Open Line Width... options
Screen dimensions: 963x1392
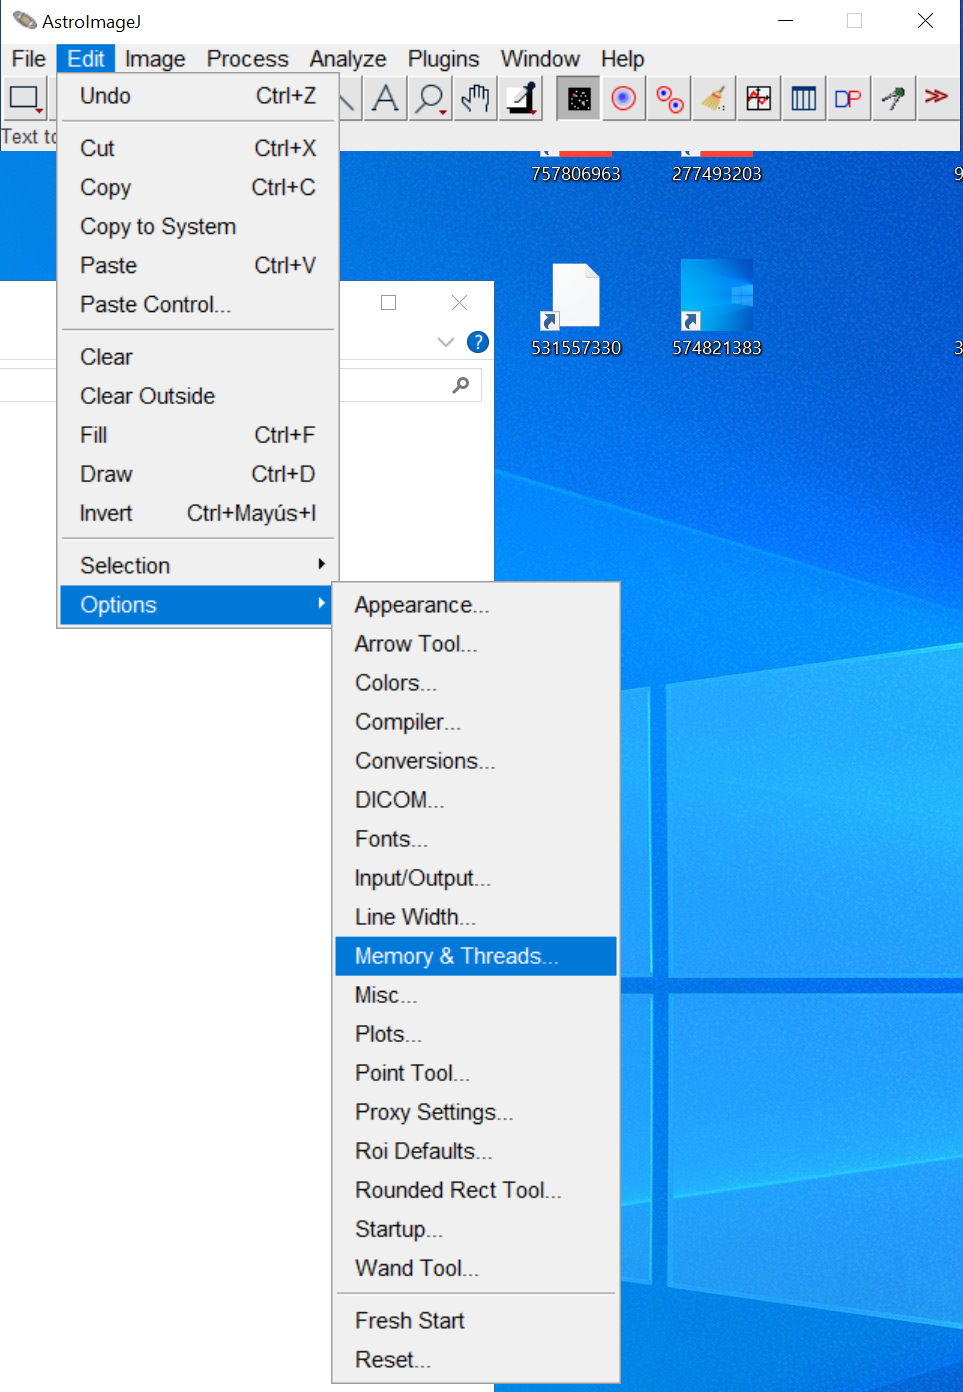tap(476, 917)
